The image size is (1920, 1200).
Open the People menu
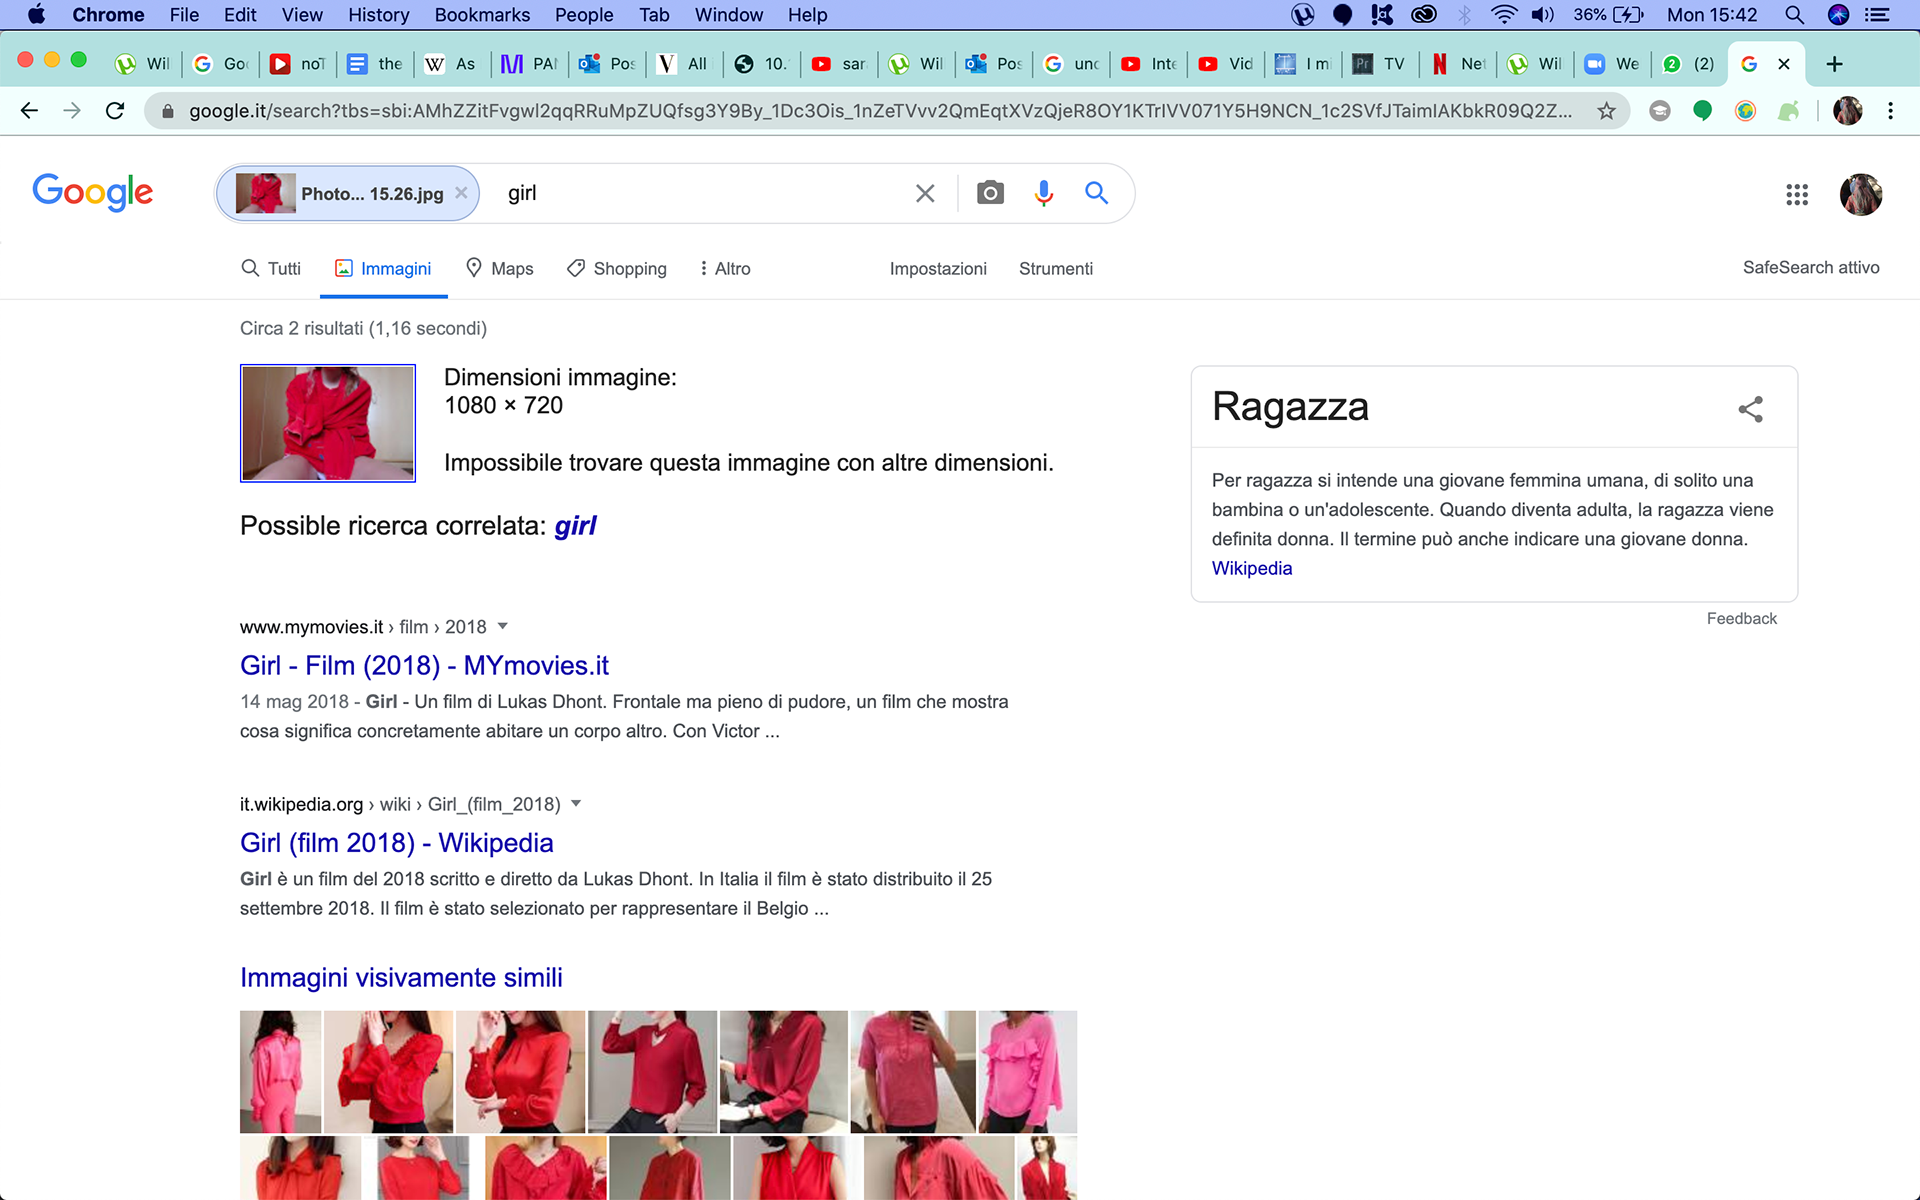tap(584, 15)
